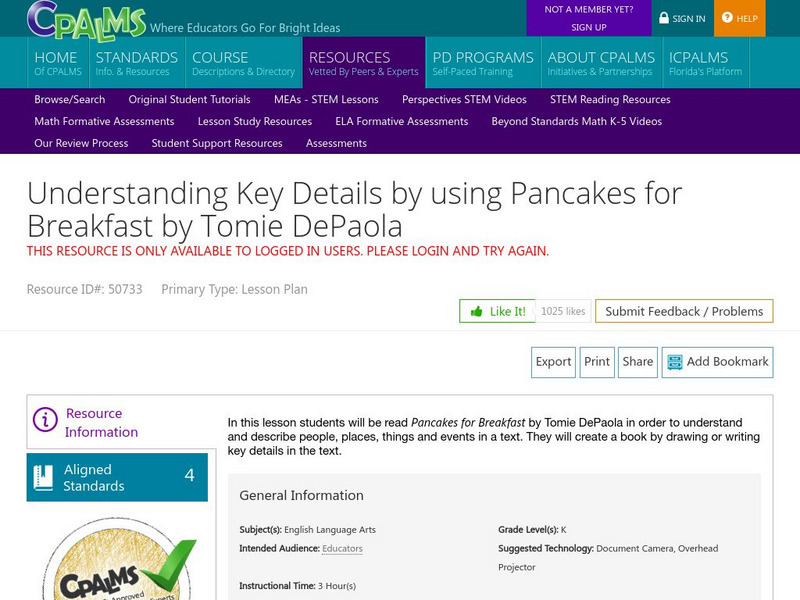Click the lock icon beside Sign In
This screenshot has height=600, width=800.
(664, 18)
